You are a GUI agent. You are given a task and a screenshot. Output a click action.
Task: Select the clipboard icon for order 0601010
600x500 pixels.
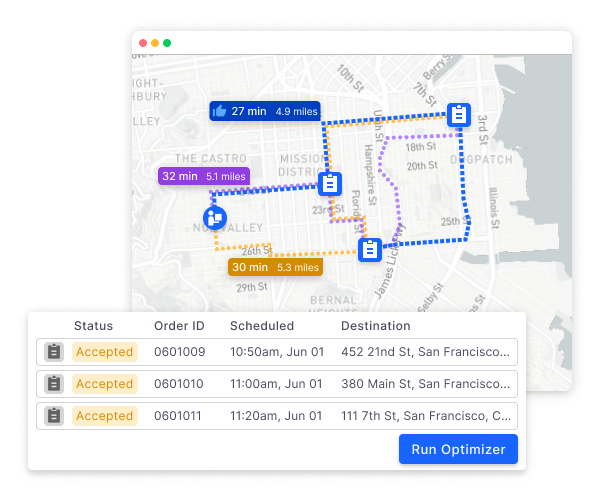click(54, 384)
